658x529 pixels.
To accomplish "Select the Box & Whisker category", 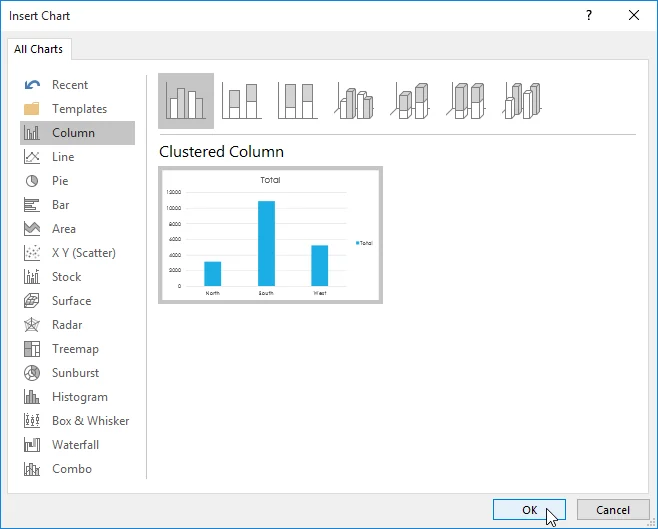I will coord(78,421).
